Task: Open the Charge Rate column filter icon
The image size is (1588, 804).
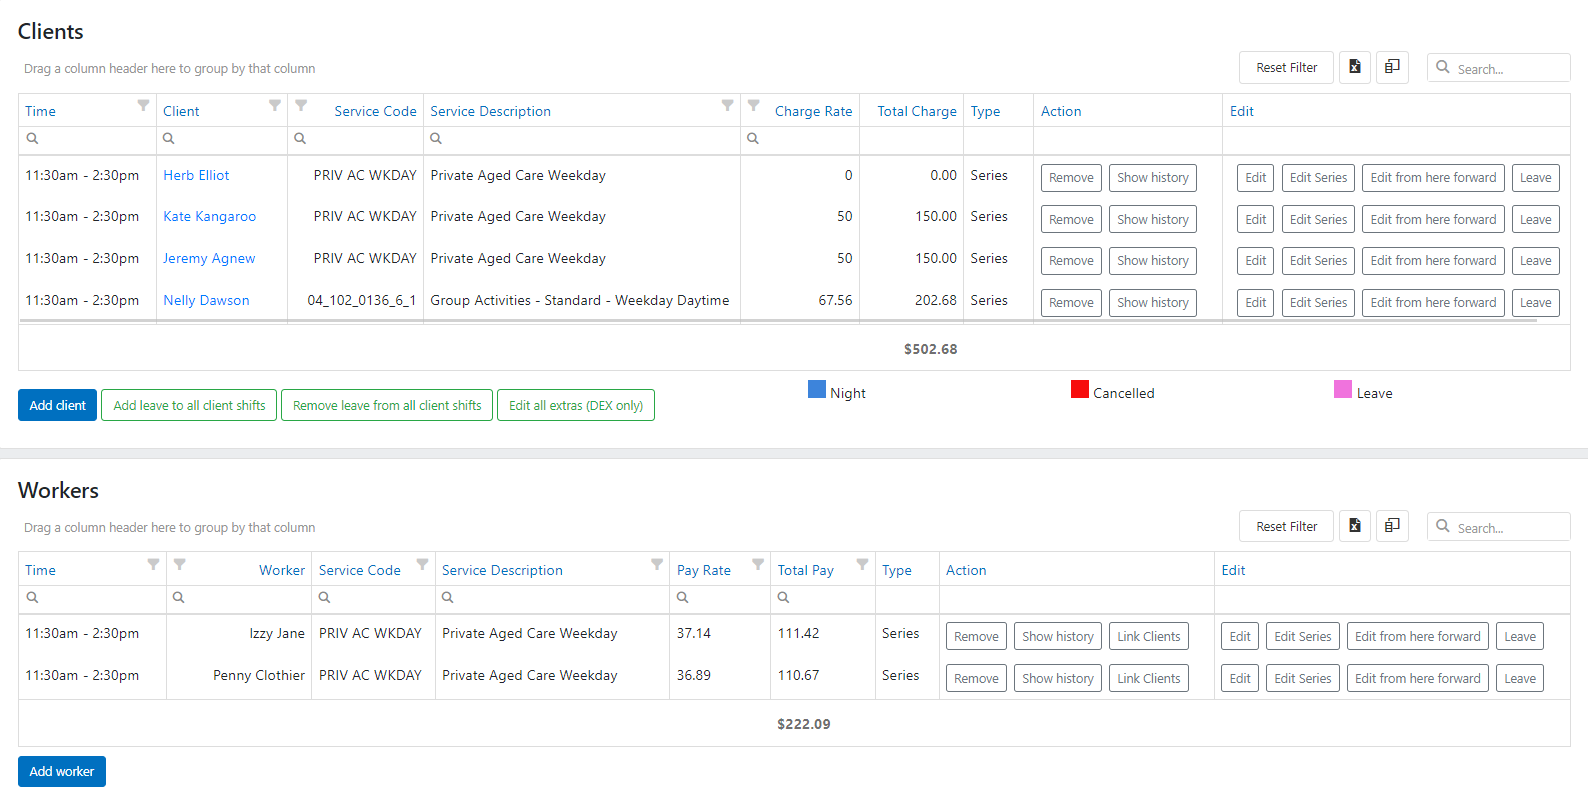Action: coord(754,105)
